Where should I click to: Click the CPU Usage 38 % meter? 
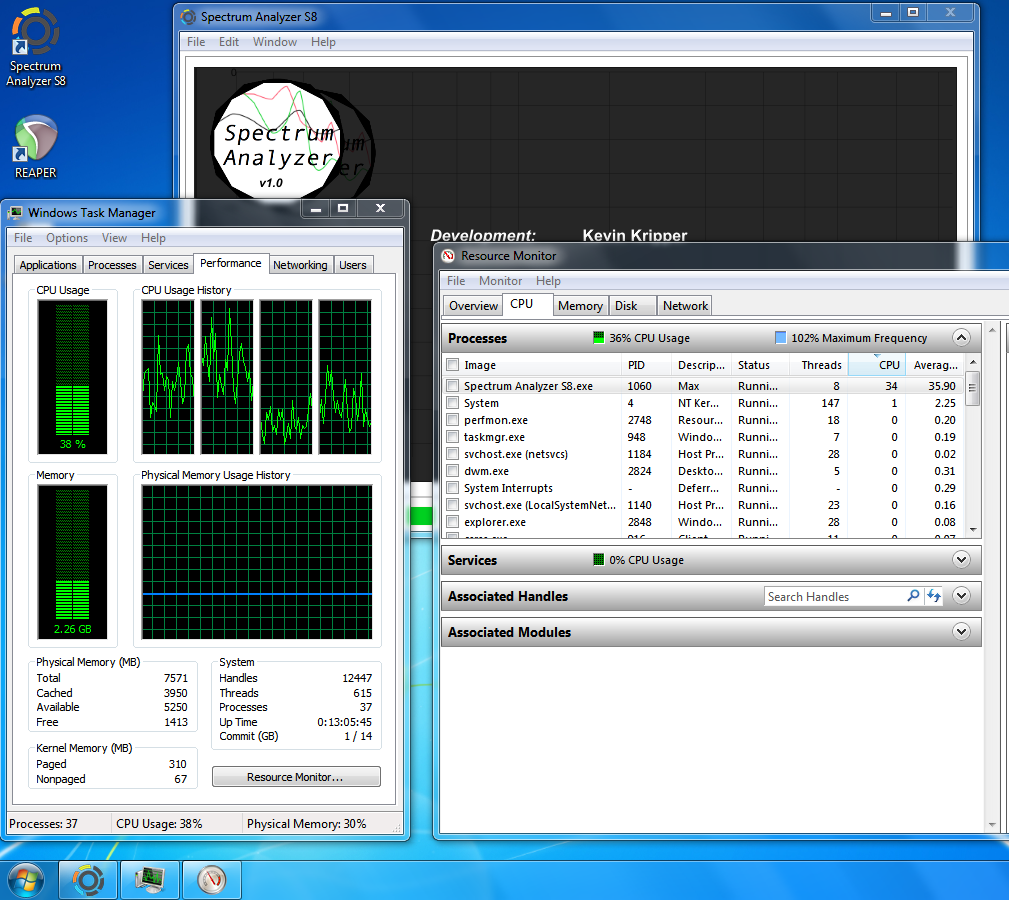72,377
